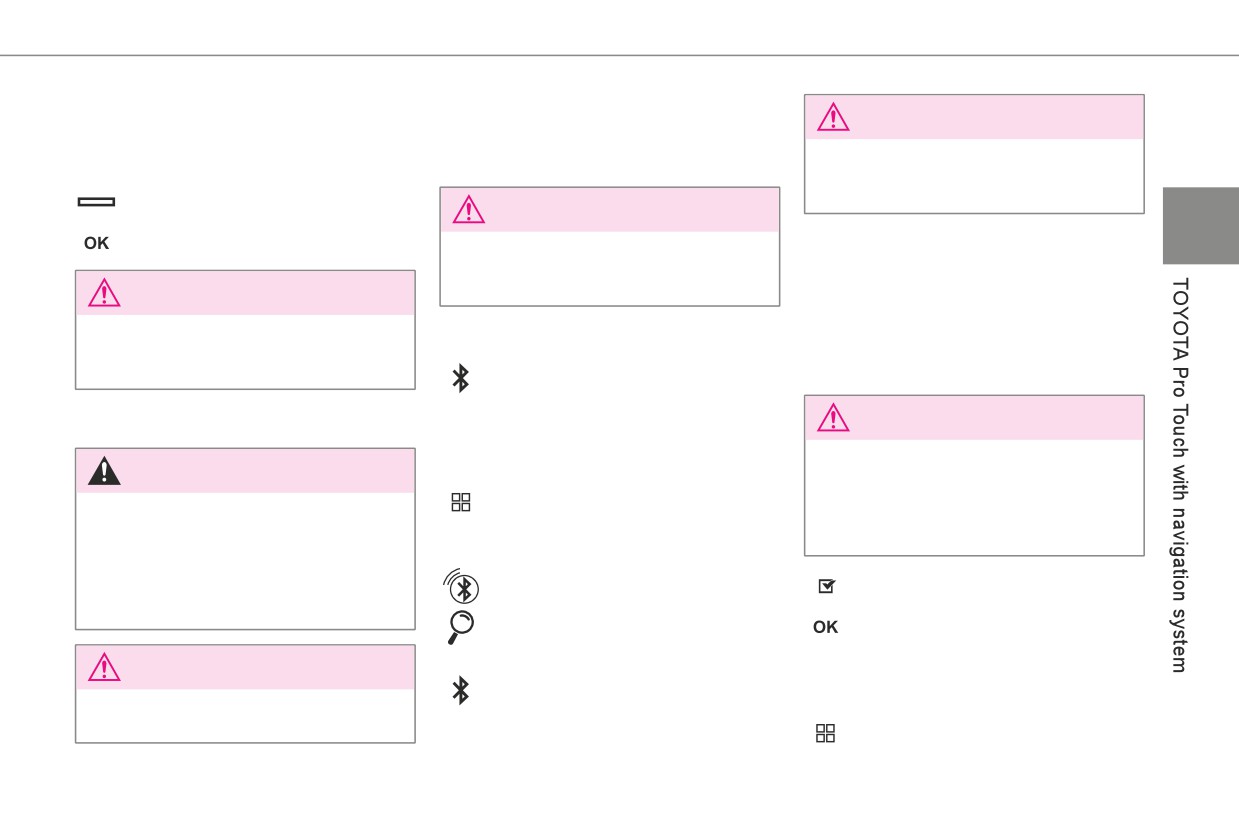Click the pink warning triangle above the black triangle
1239x825 pixels.
pyautogui.click(x=104, y=293)
